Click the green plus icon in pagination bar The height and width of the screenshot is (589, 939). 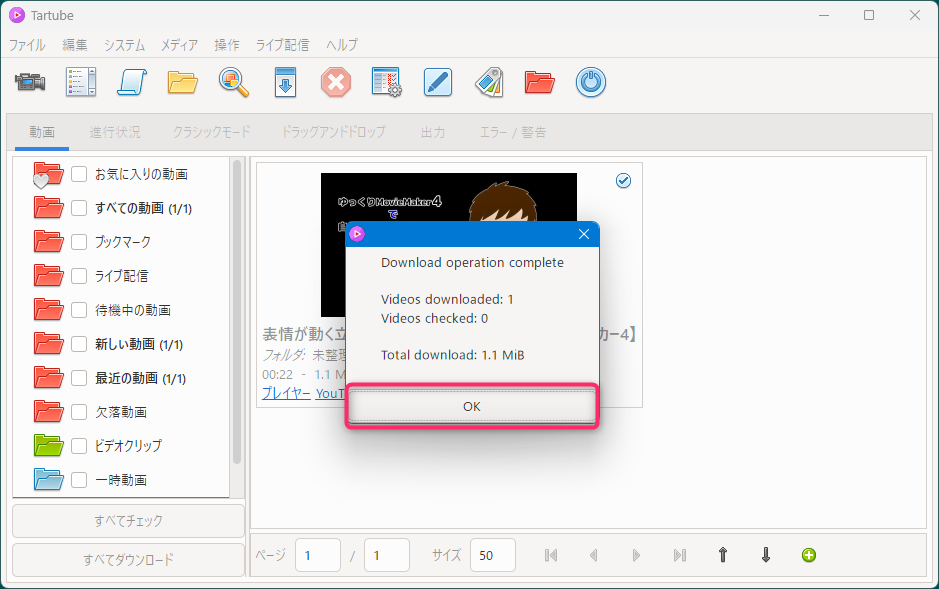(809, 555)
